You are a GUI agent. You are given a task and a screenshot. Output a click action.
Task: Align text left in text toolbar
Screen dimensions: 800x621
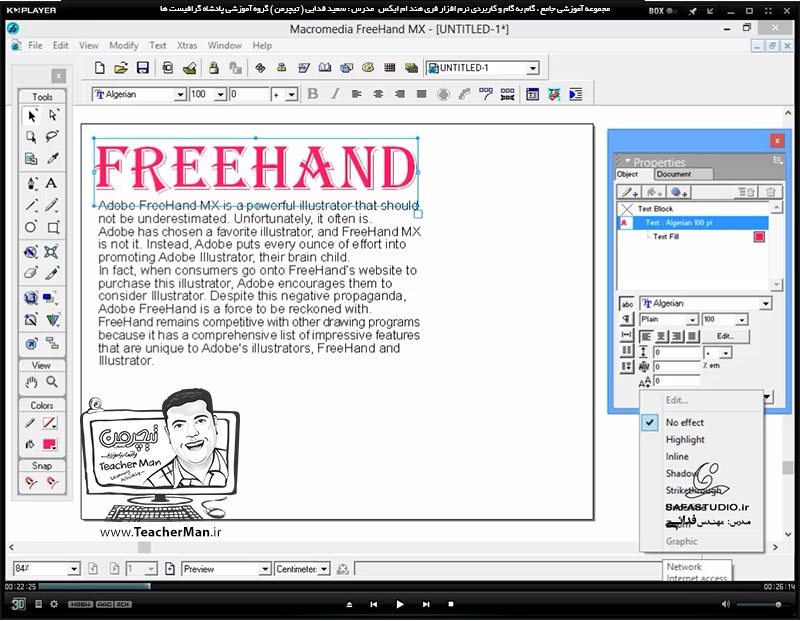click(357, 94)
